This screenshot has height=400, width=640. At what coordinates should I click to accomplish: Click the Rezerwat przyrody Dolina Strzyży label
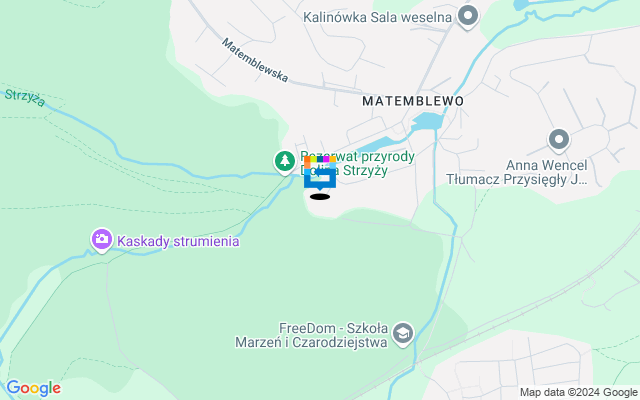(358, 163)
